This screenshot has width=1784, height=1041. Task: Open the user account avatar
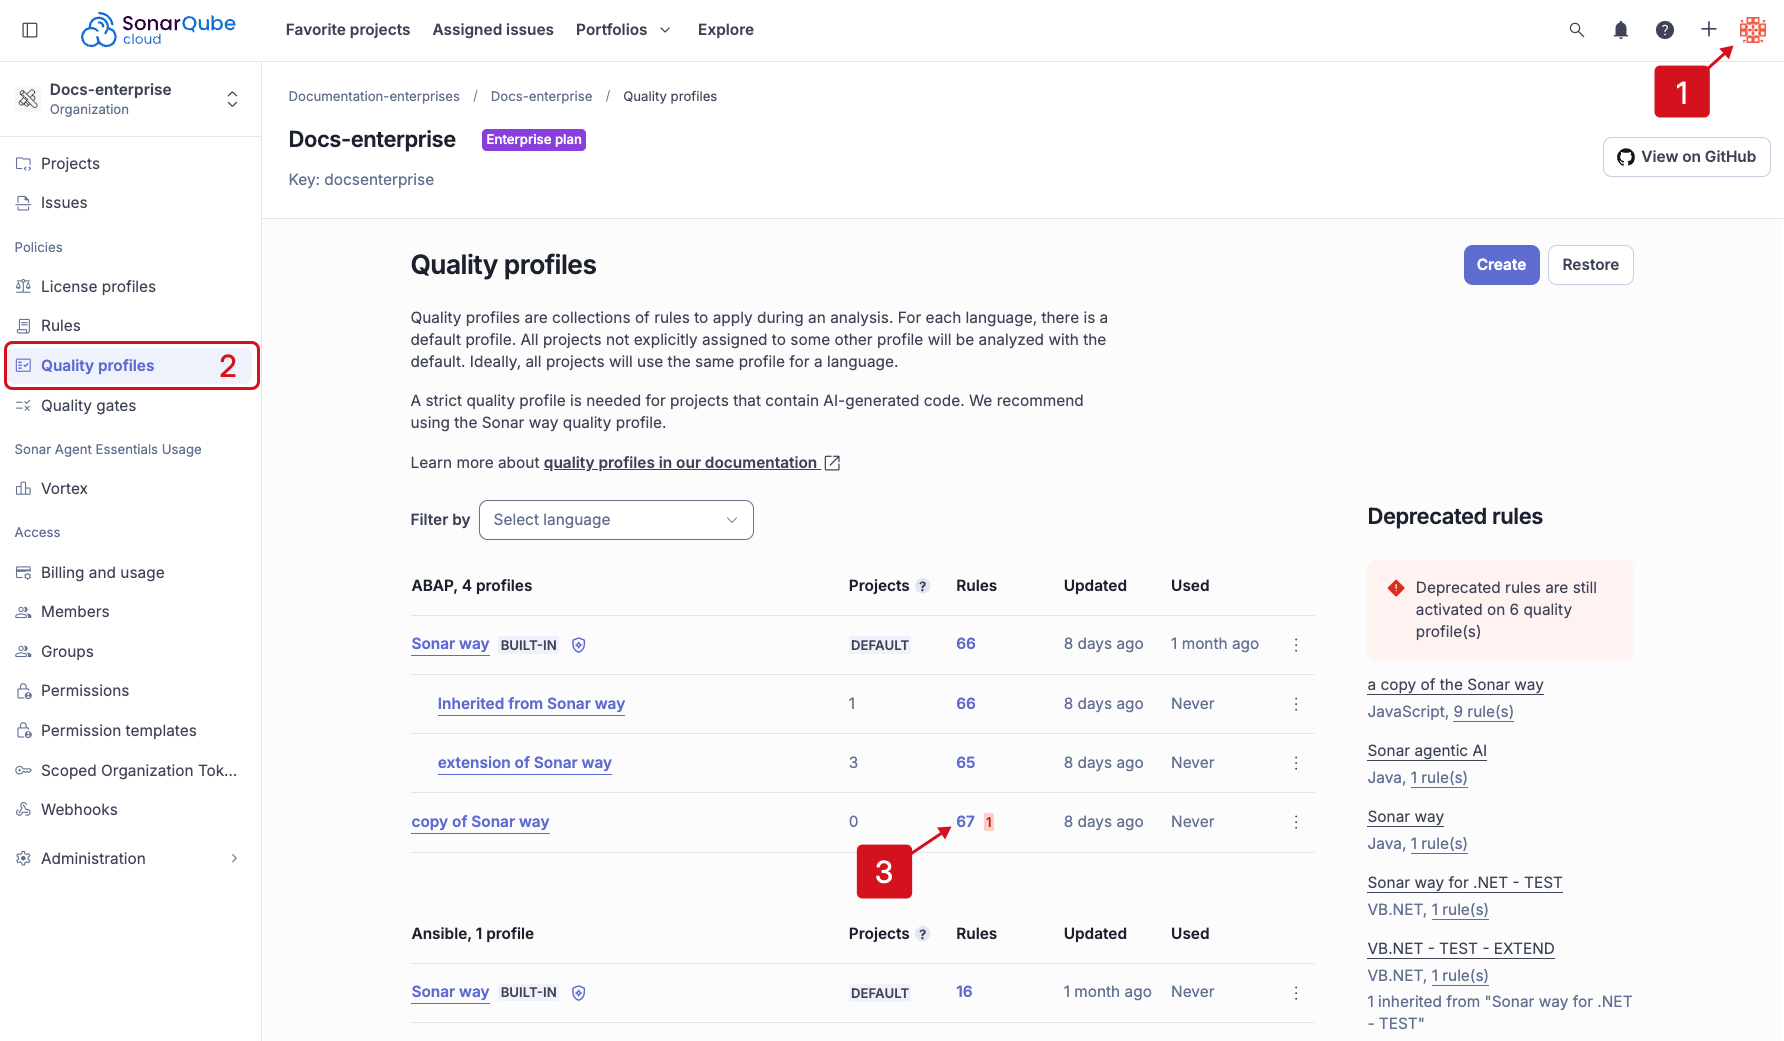[x=1753, y=30]
